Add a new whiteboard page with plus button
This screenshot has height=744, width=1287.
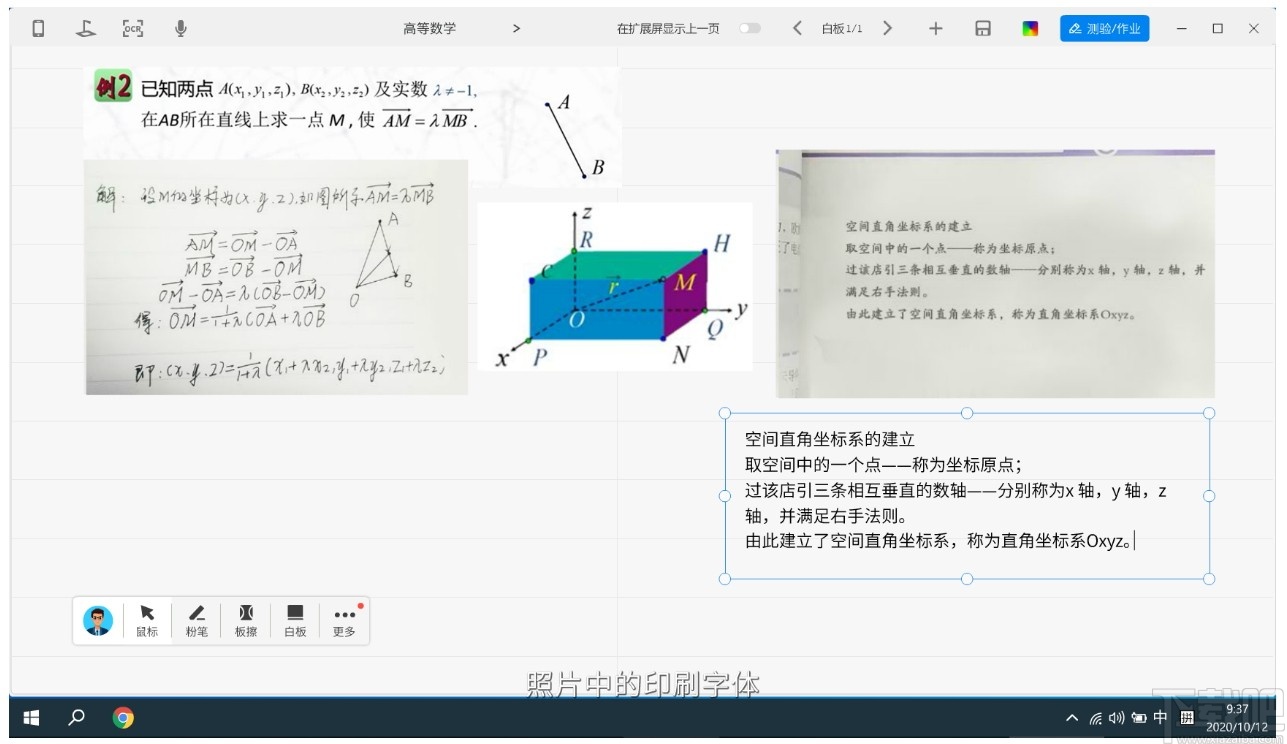point(935,28)
